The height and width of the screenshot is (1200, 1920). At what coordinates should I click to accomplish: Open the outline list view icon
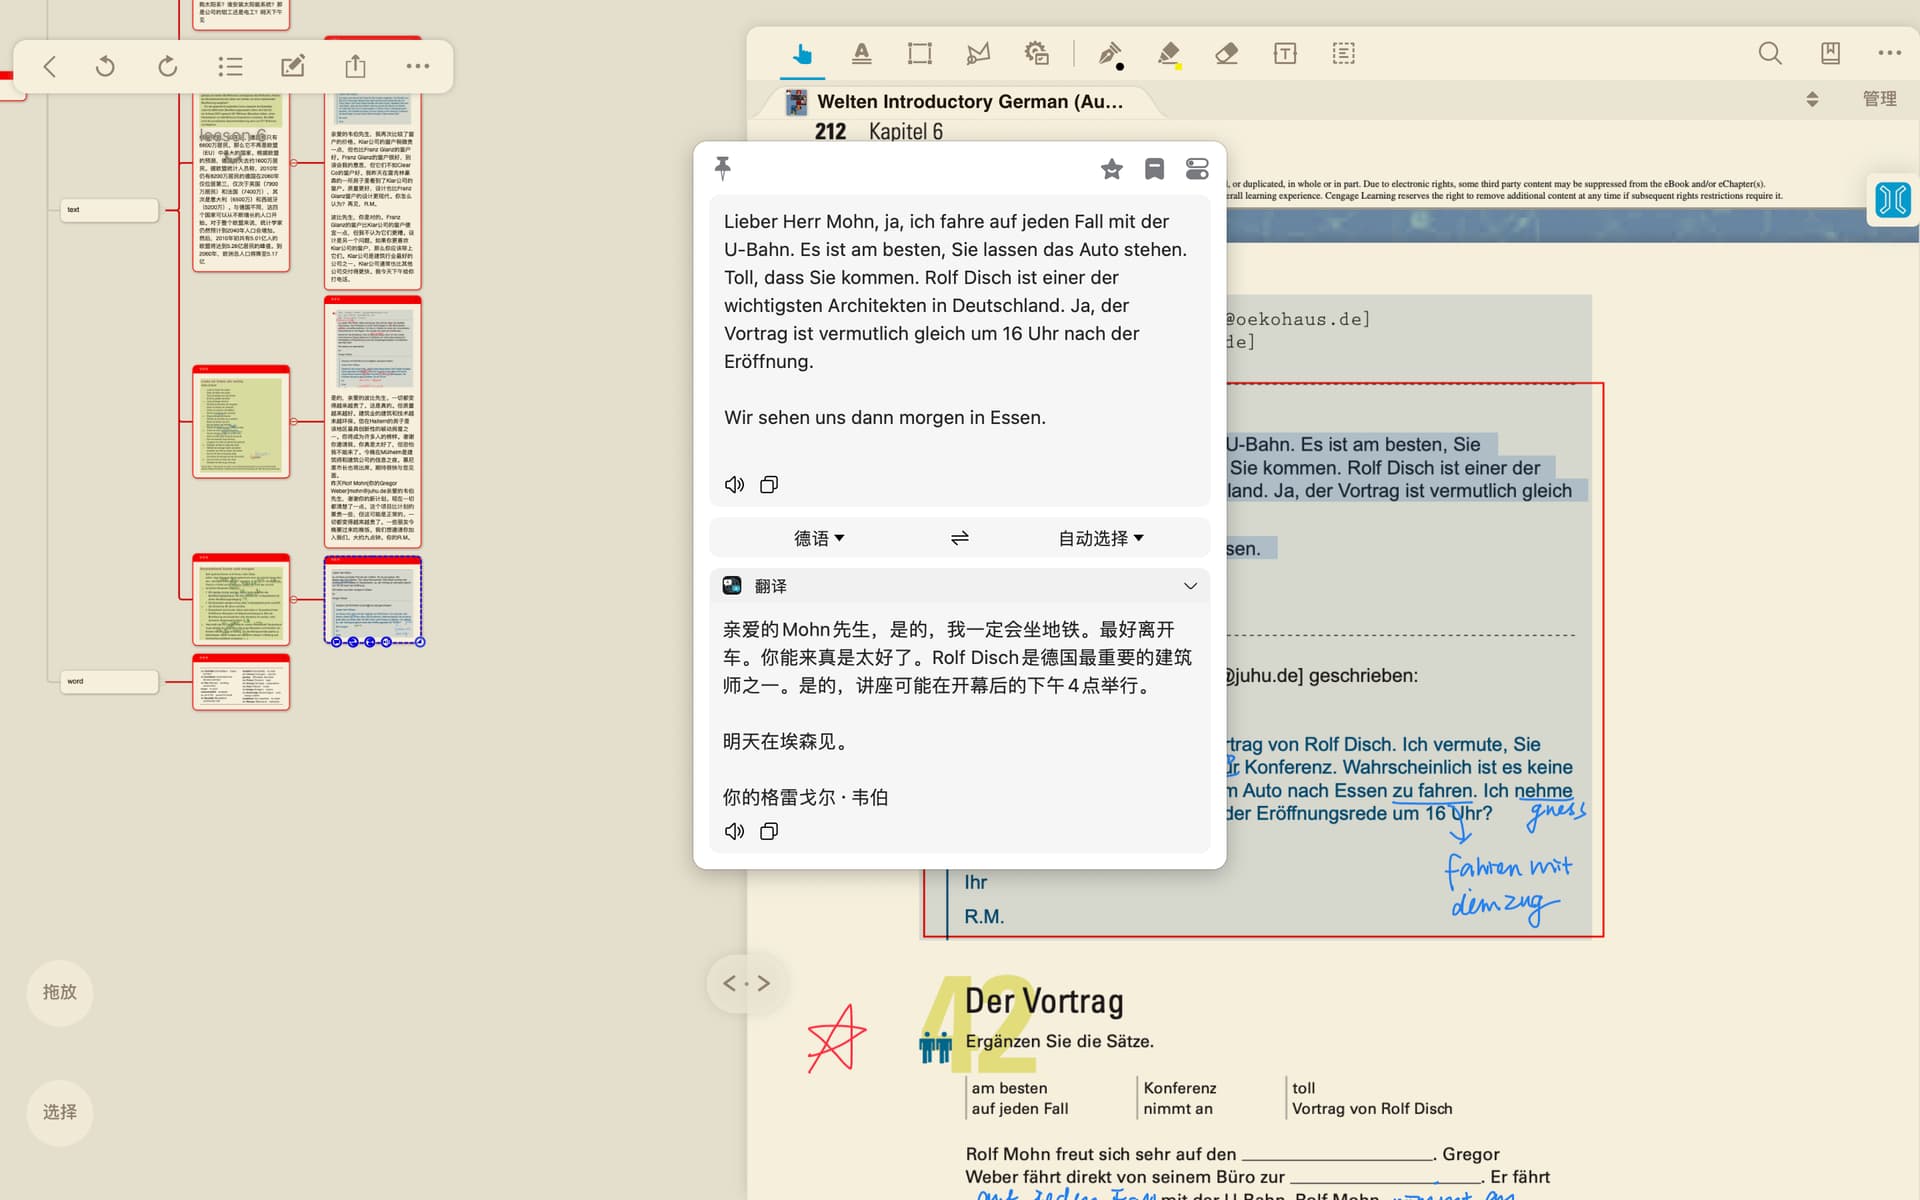pos(230,67)
